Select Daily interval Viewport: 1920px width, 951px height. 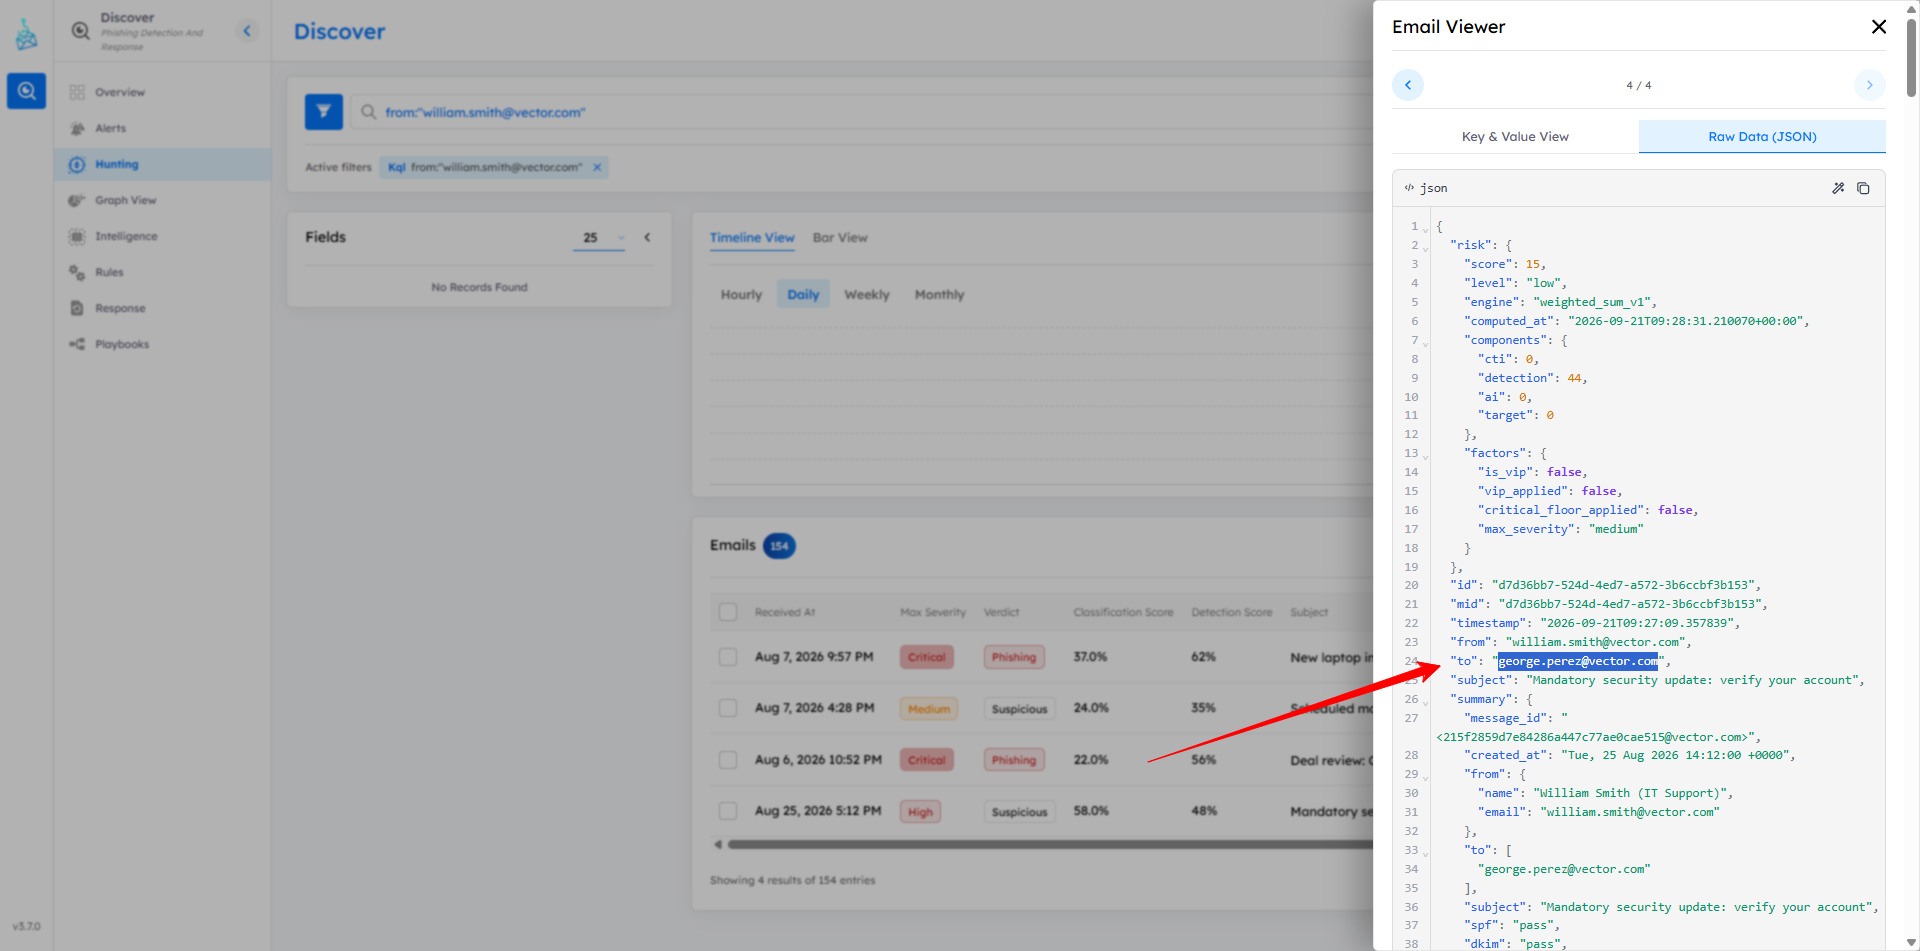[803, 295]
